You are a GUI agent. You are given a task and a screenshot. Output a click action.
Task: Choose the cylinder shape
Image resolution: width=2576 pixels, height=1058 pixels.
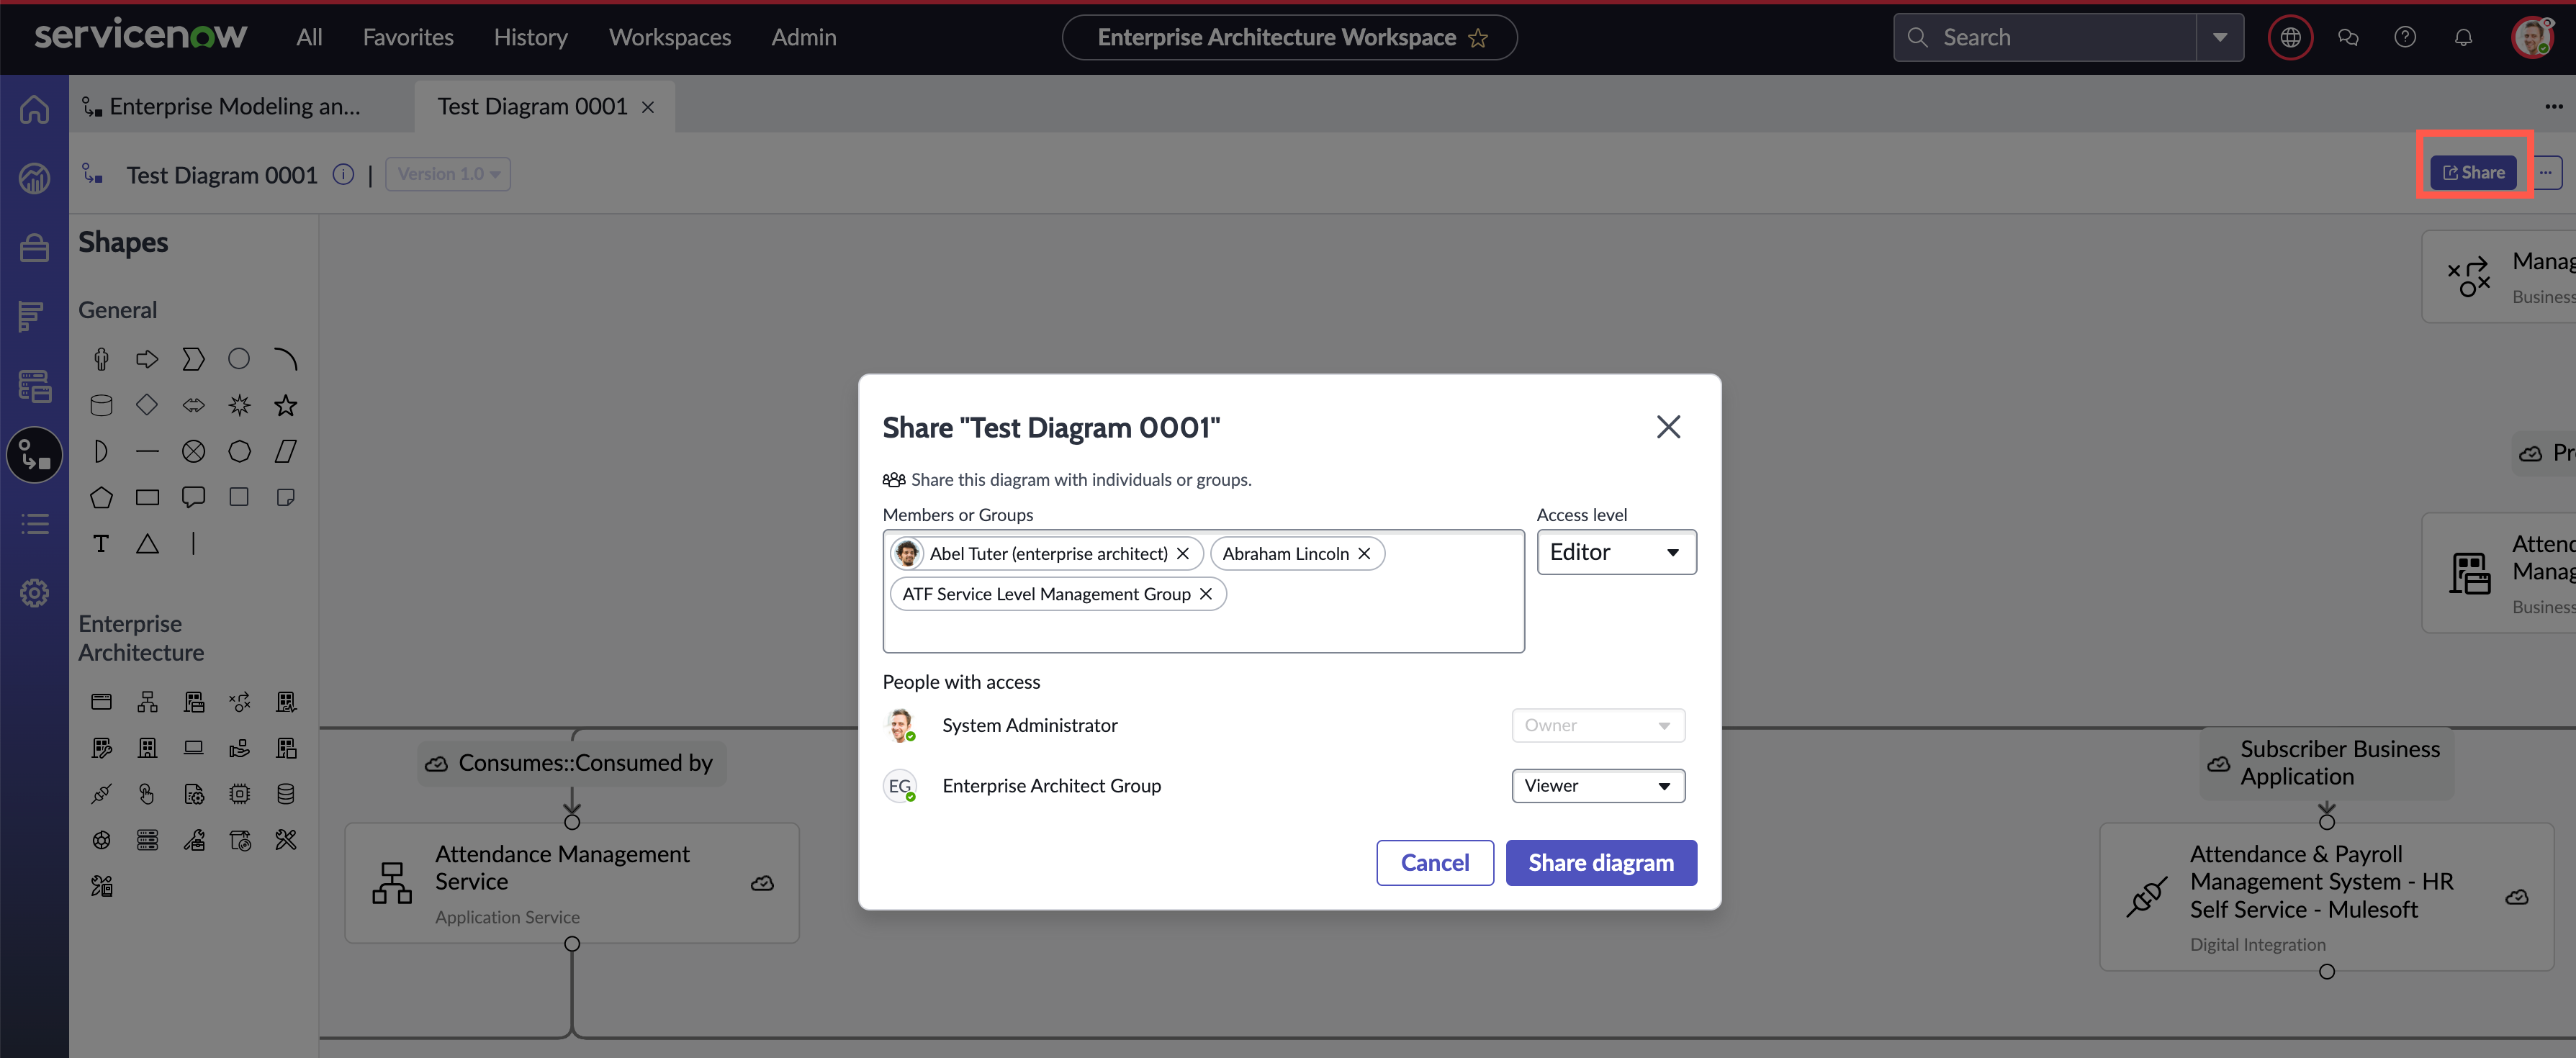[x=101, y=405]
